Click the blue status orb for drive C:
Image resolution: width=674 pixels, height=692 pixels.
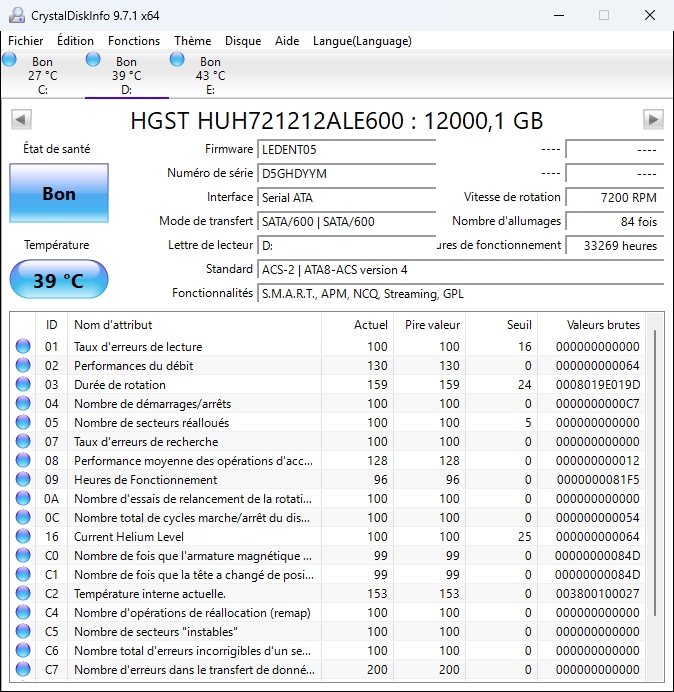(x=9, y=59)
